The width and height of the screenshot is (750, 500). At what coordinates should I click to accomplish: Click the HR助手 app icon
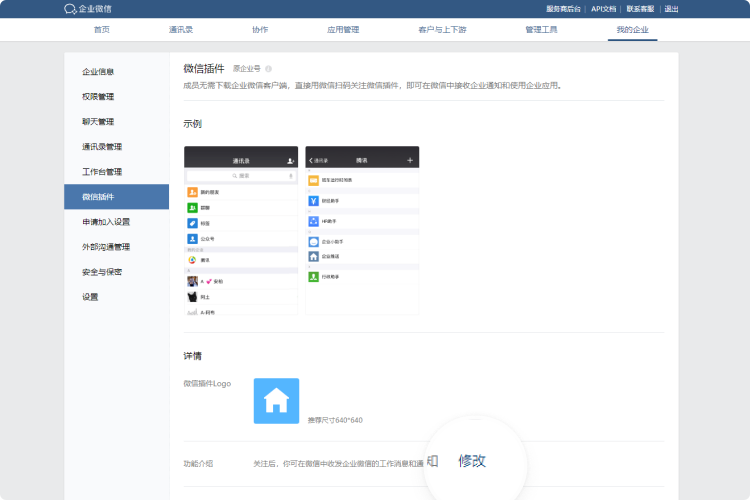coord(313,221)
